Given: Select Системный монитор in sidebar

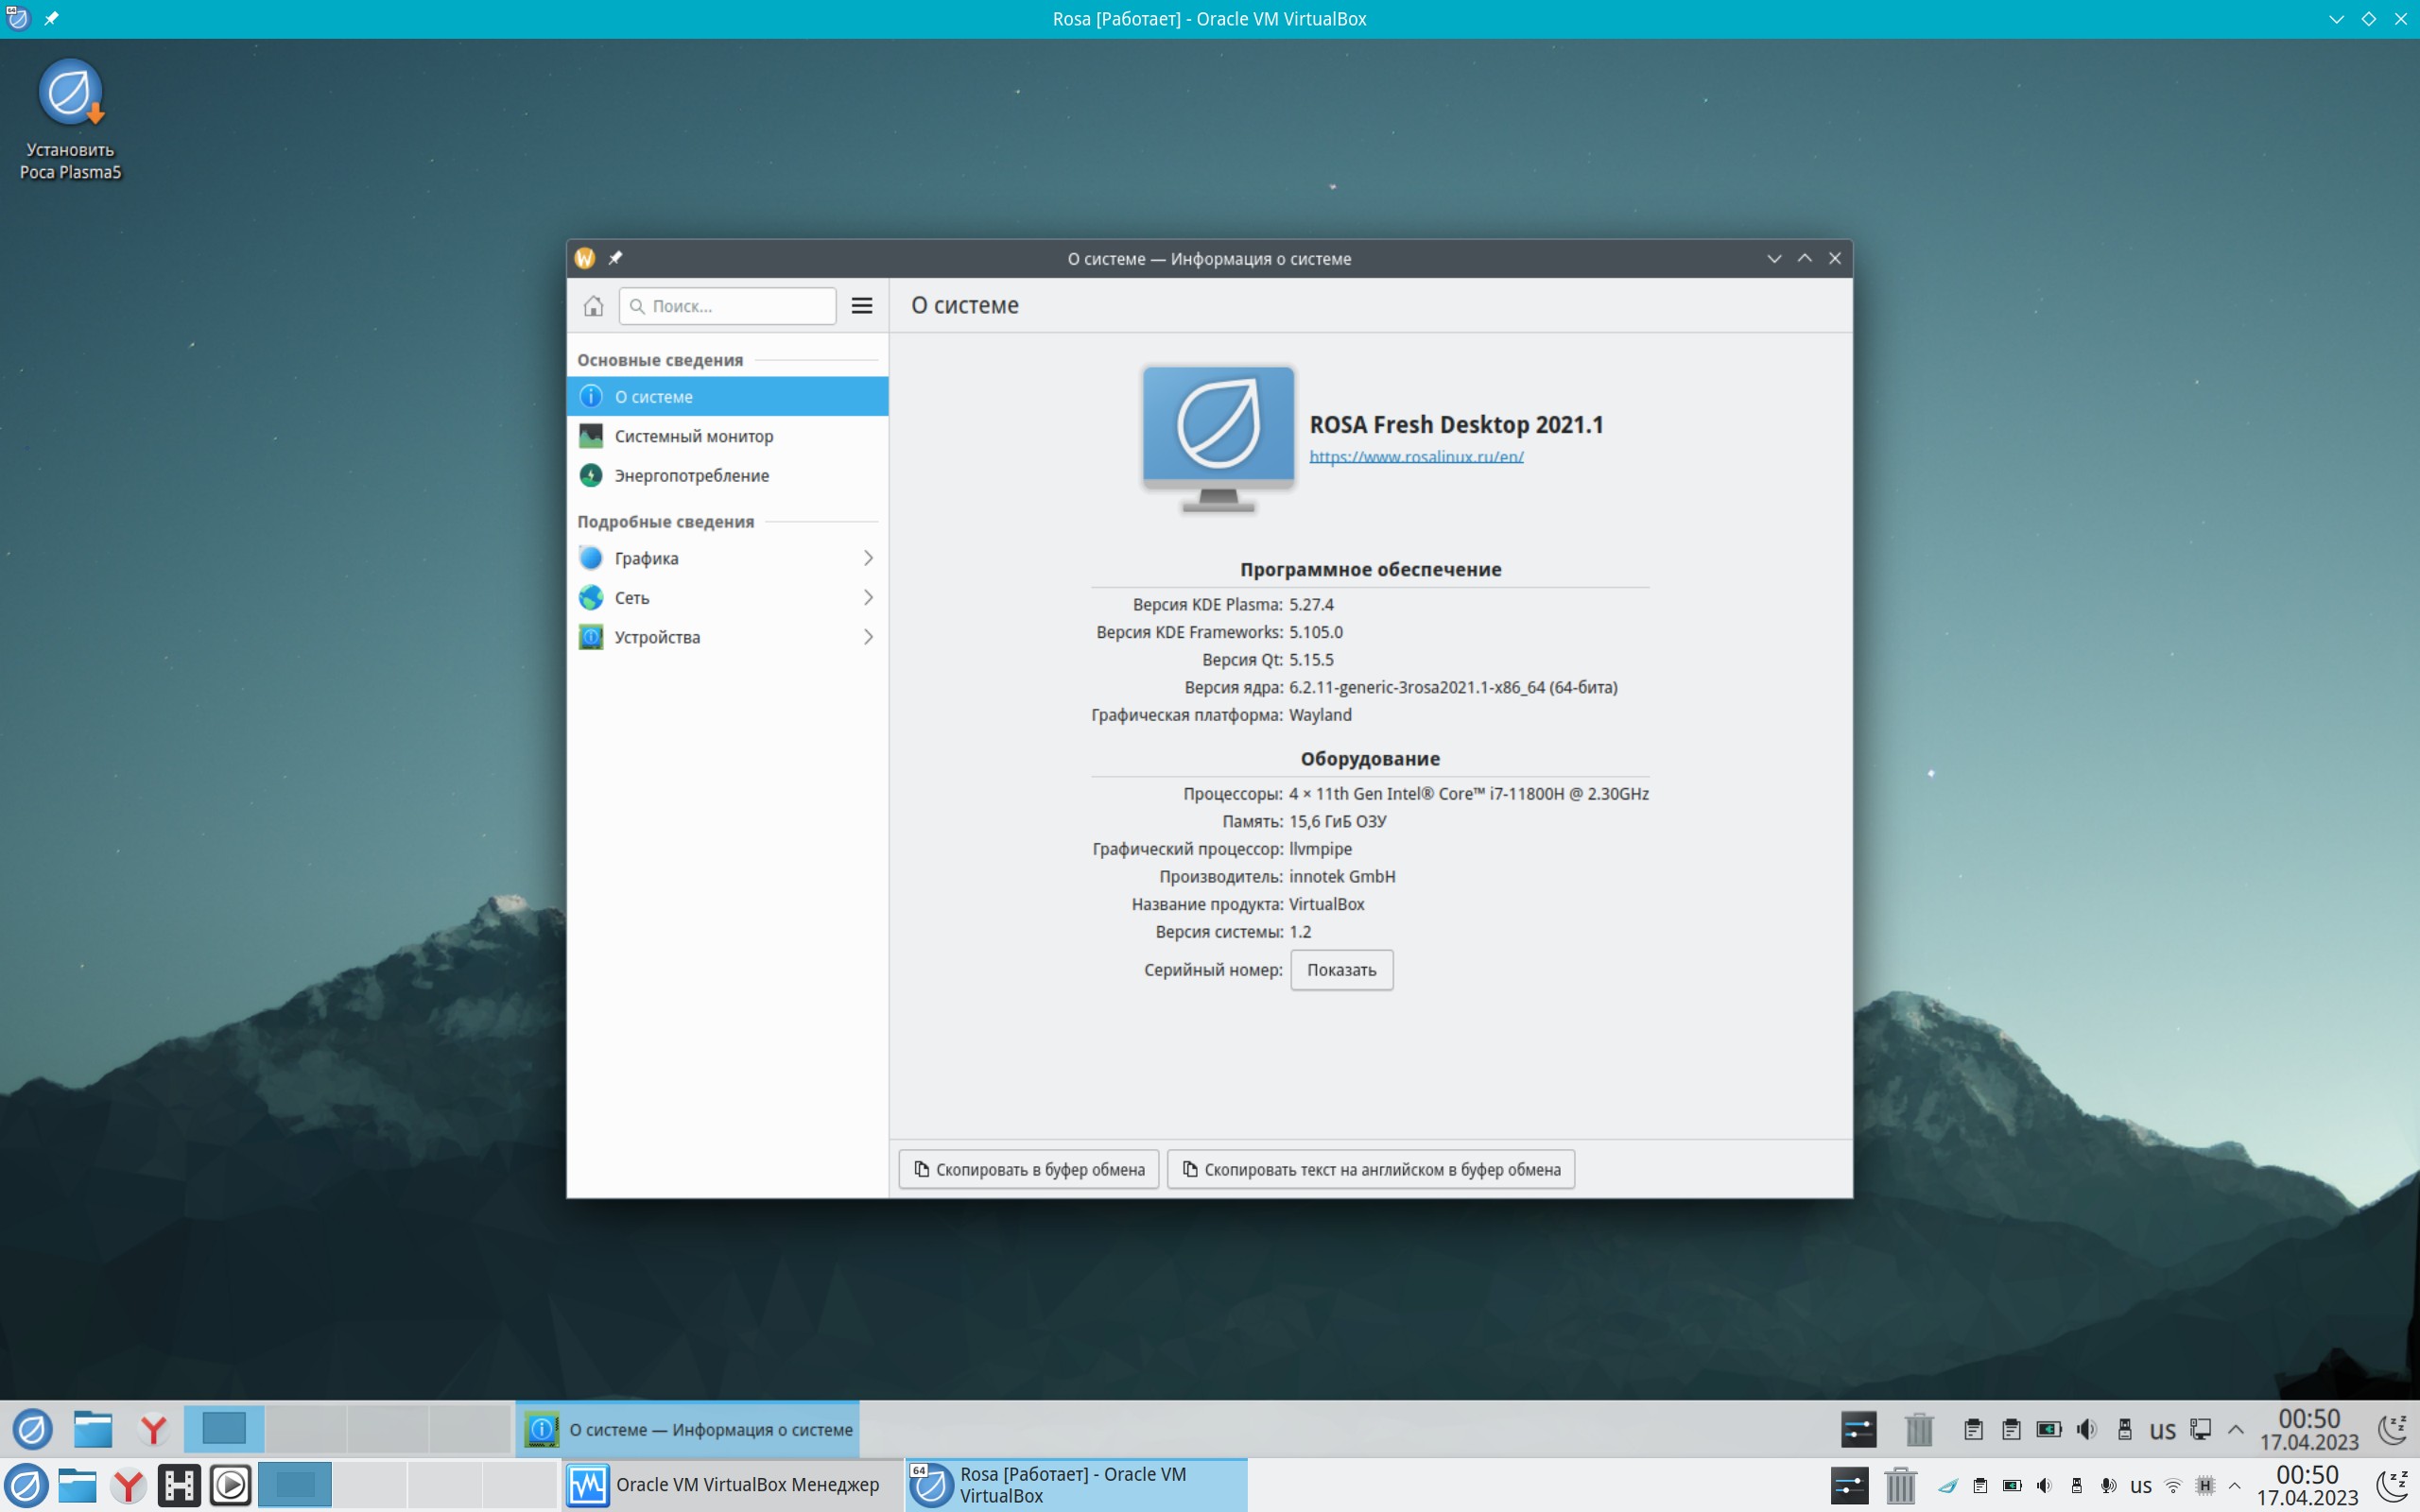Looking at the screenshot, I should click(x=693, y=436).
